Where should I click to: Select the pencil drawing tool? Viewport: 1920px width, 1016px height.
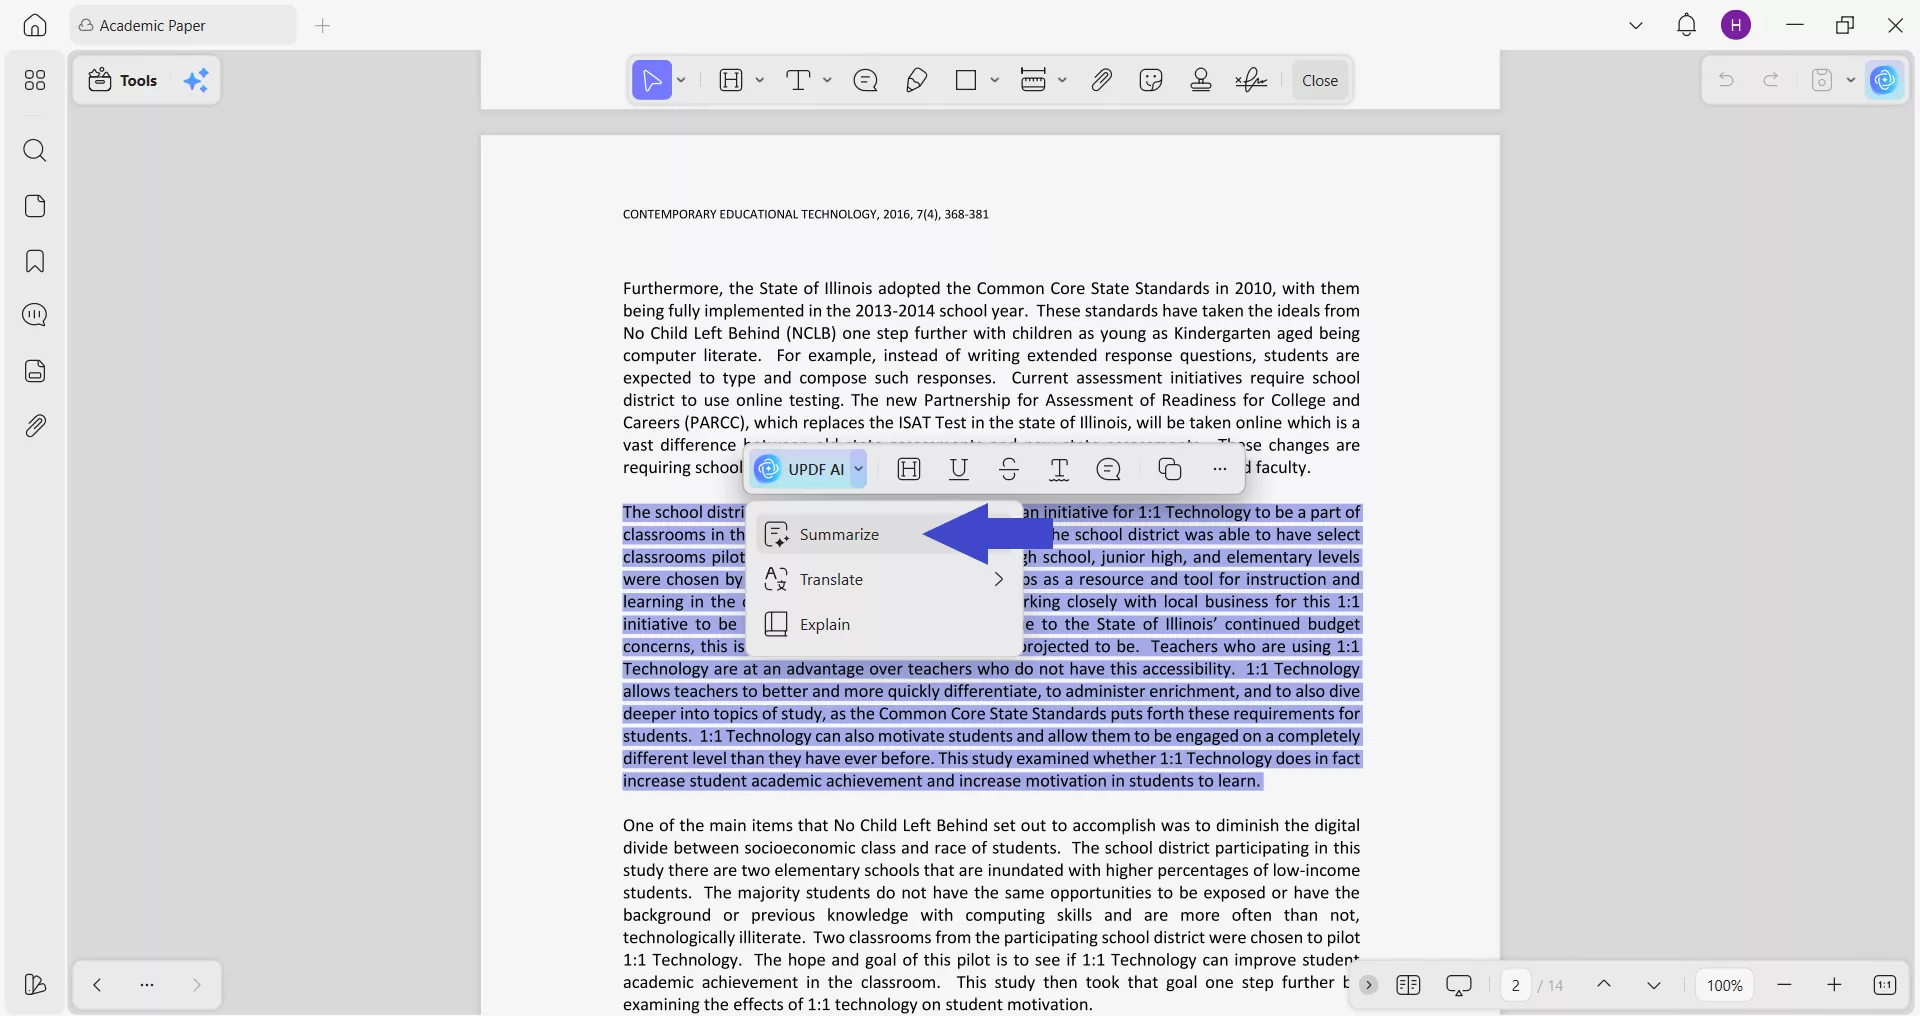[x=916, y=80]
